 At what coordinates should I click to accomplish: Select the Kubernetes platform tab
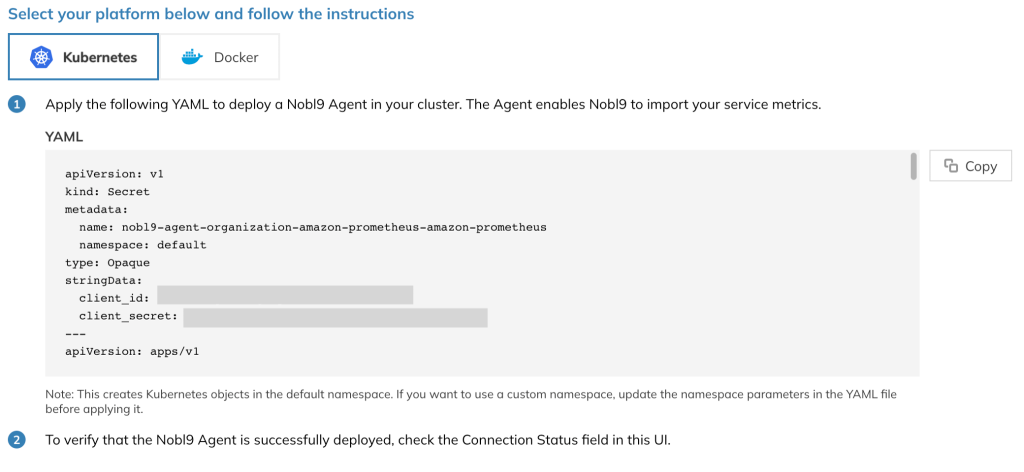click(83, 57)
